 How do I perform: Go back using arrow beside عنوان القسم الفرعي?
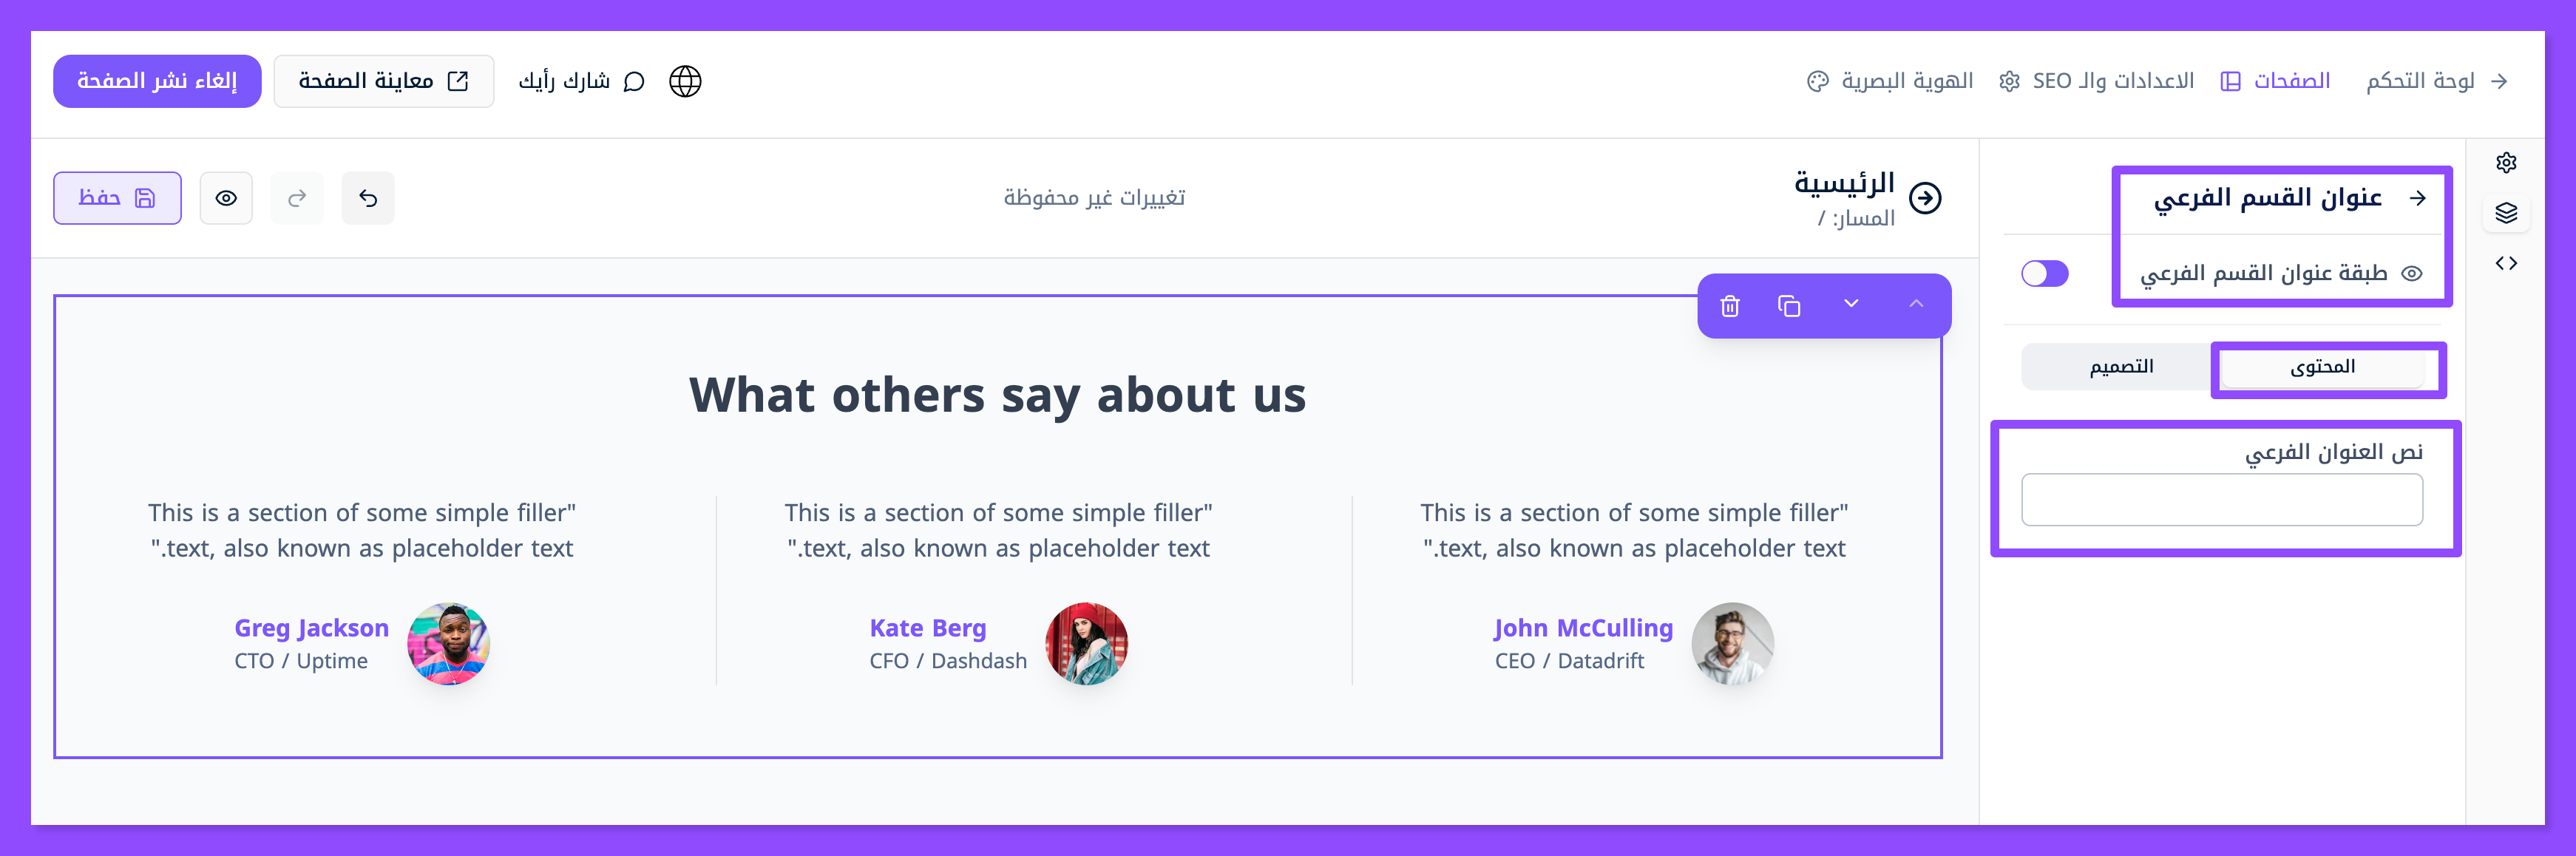click(2418, 198)
